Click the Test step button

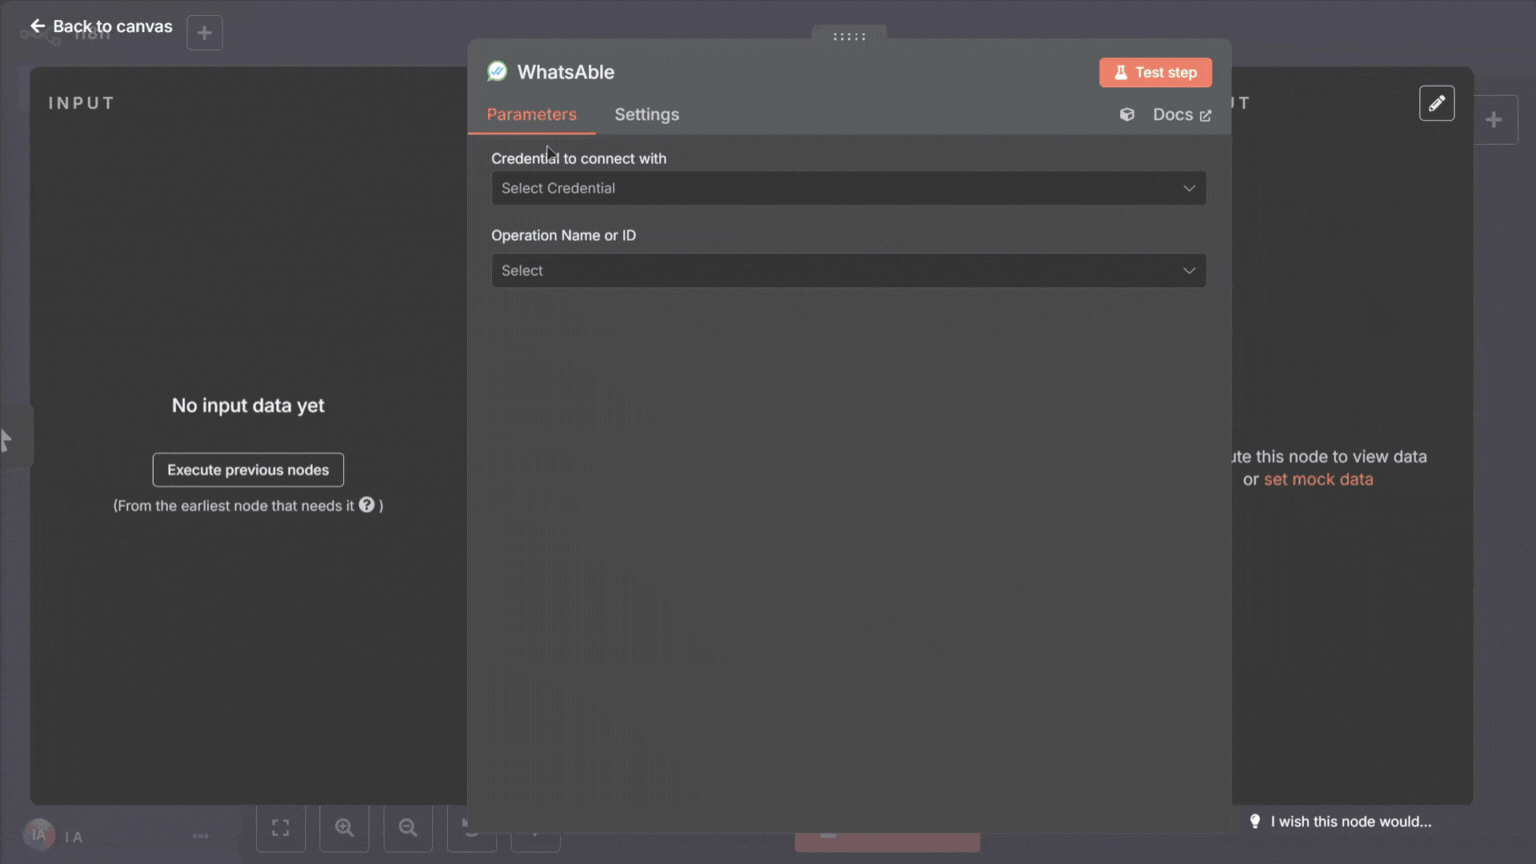tap(1155, 72)
